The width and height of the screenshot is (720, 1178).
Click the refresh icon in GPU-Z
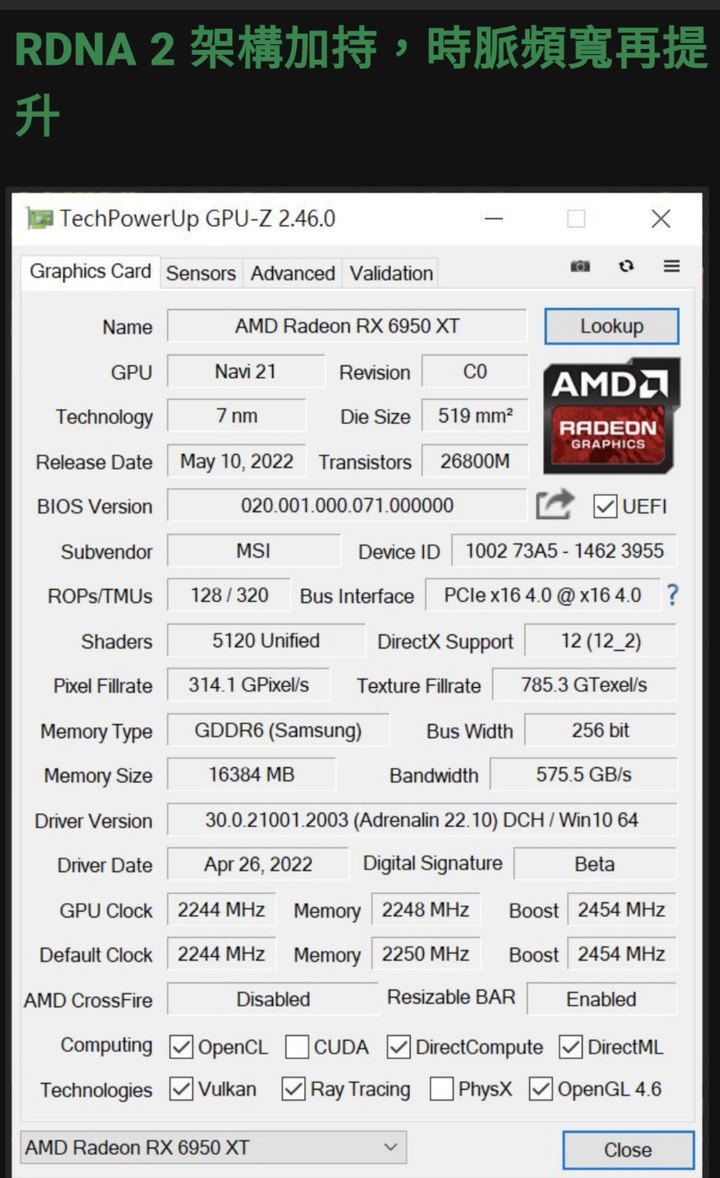tap(626, 266)
